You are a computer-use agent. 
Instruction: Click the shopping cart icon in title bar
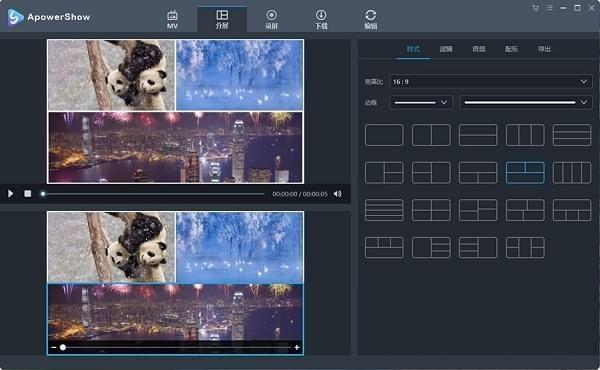535,8
